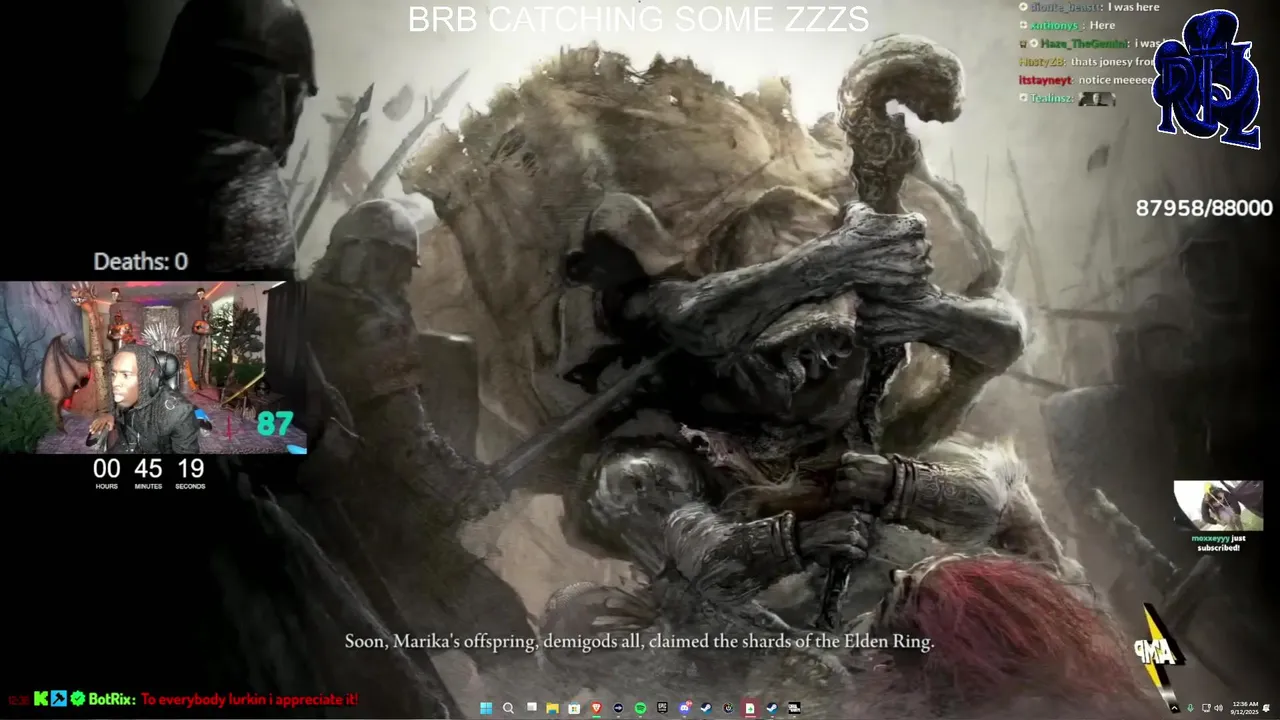Viewport: 1280px width, 720px height.
Task: Open Discord with notification badge
Action: [685, 708]
